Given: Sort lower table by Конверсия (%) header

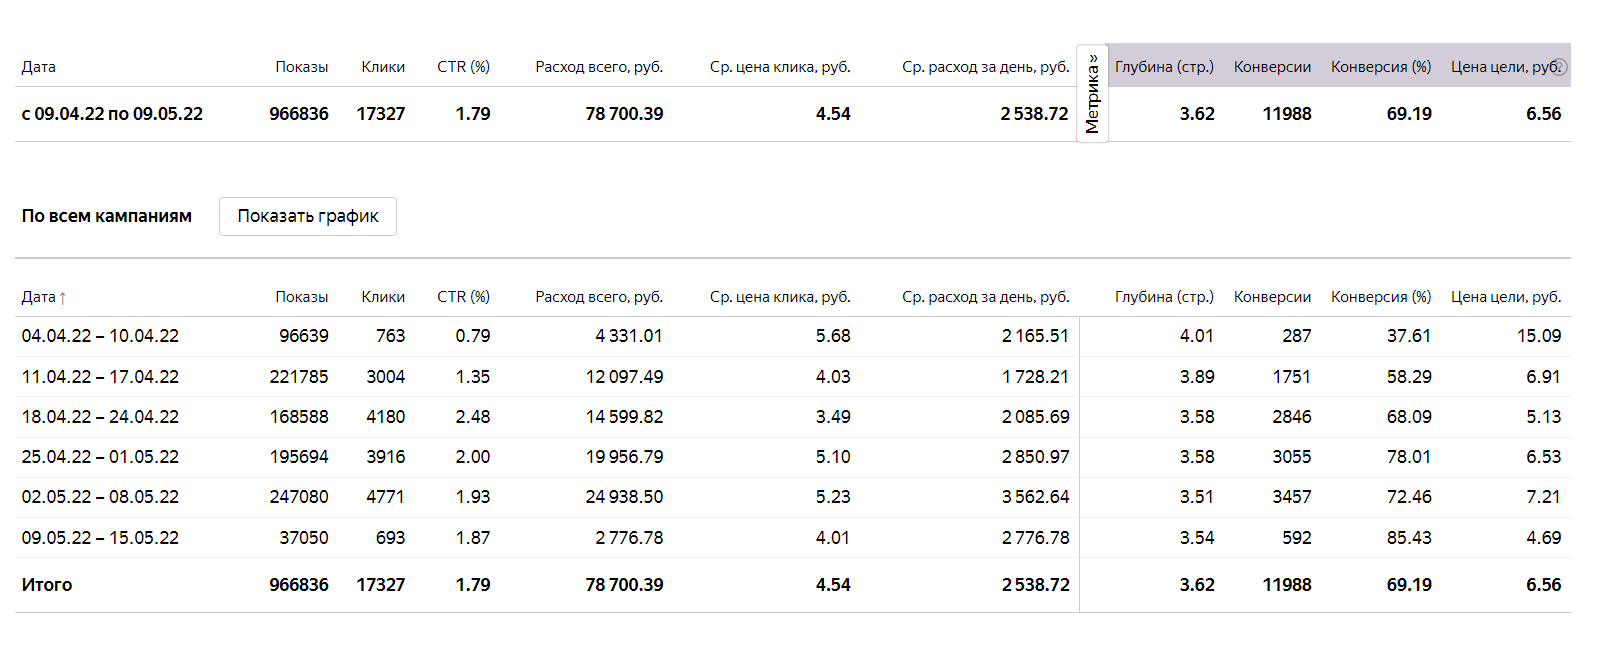Looking at the screenshot, I should tap(1381, 297).
